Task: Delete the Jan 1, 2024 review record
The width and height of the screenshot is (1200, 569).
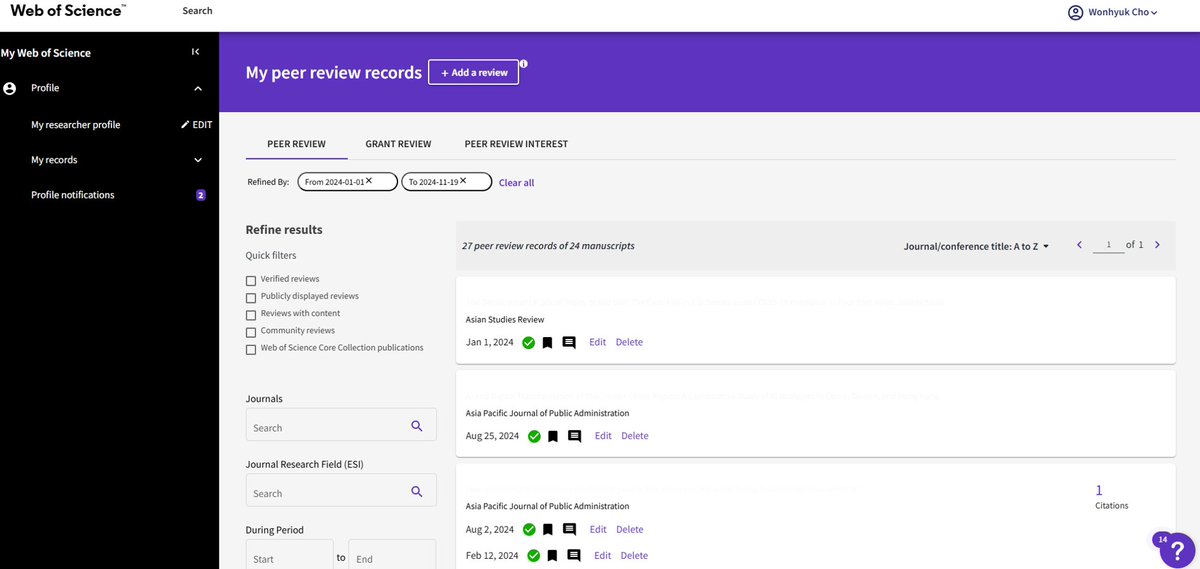Action: 629,342
